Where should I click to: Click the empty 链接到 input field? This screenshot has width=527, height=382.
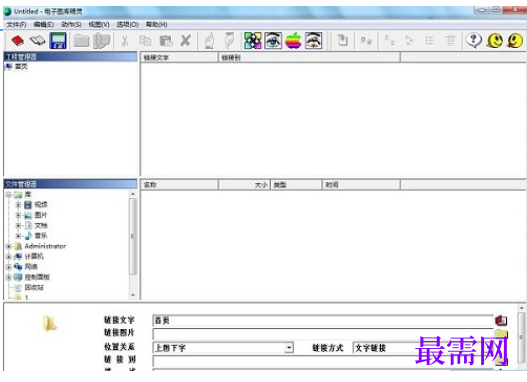click(323, 361)
